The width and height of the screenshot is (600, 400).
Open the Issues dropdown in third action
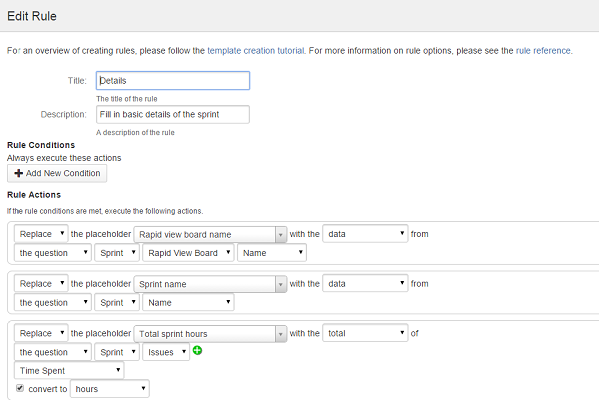165,352
